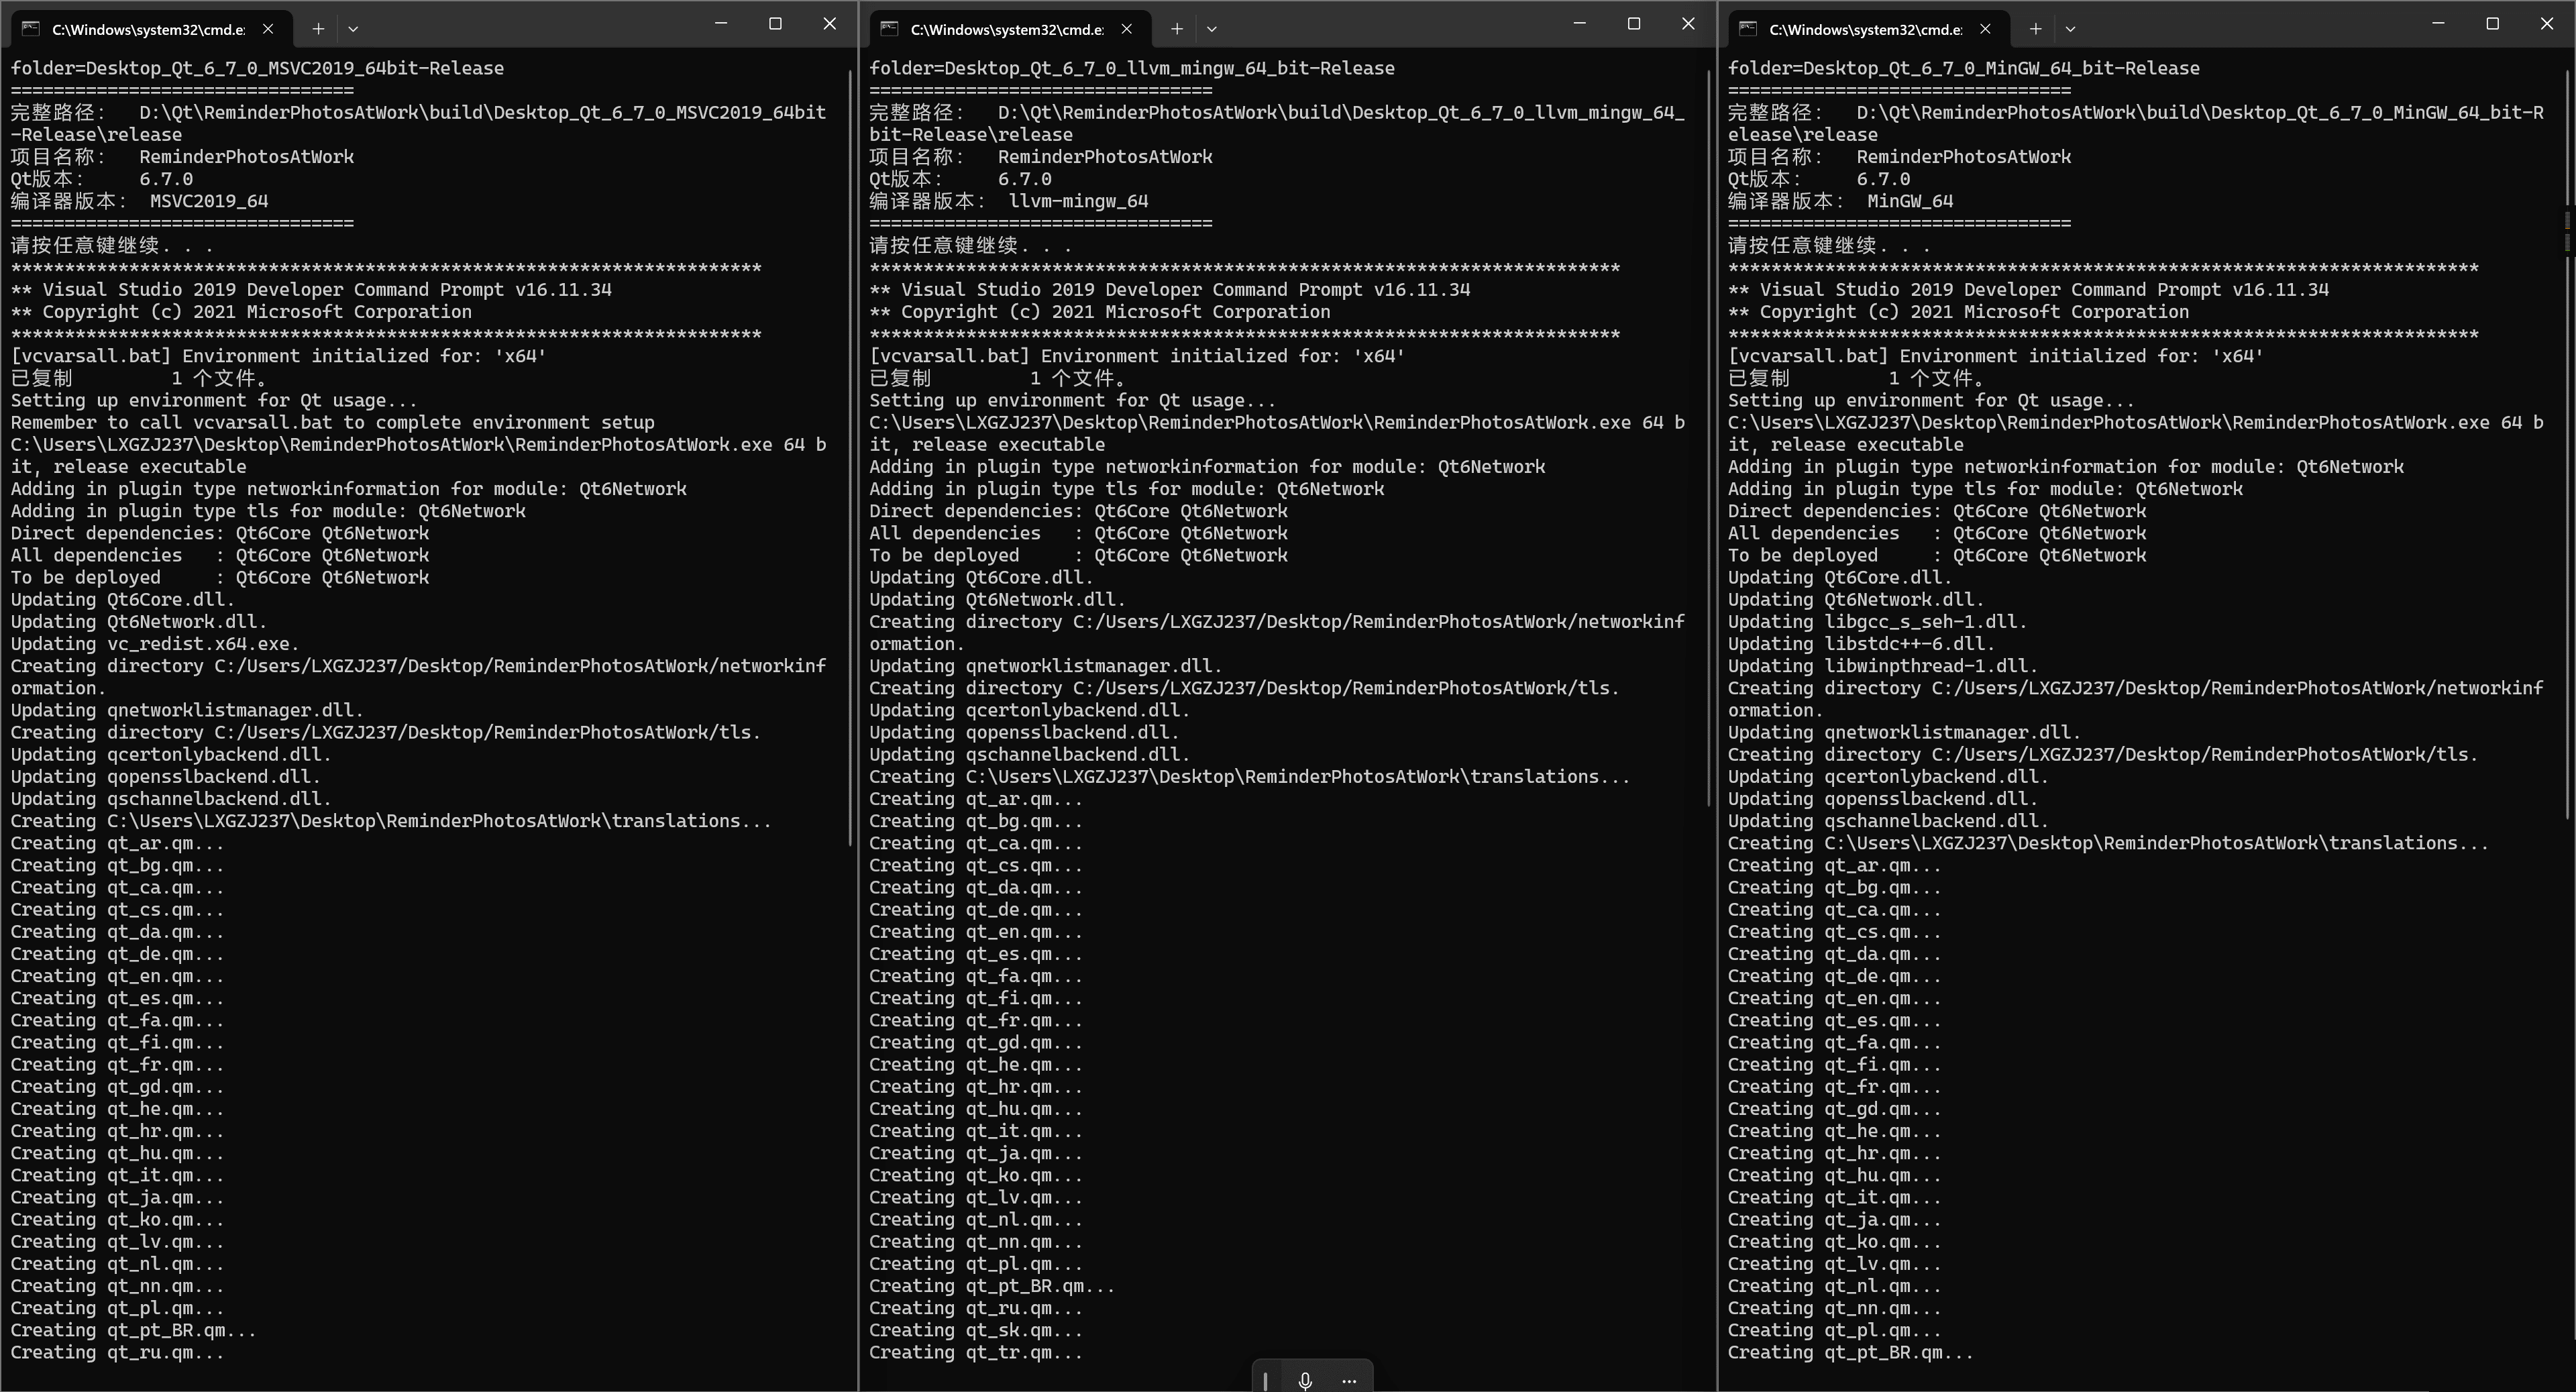Click the drag handle on floating mic widget
Viewport: 2576px width, 1392px height.
[1266, 1380]
